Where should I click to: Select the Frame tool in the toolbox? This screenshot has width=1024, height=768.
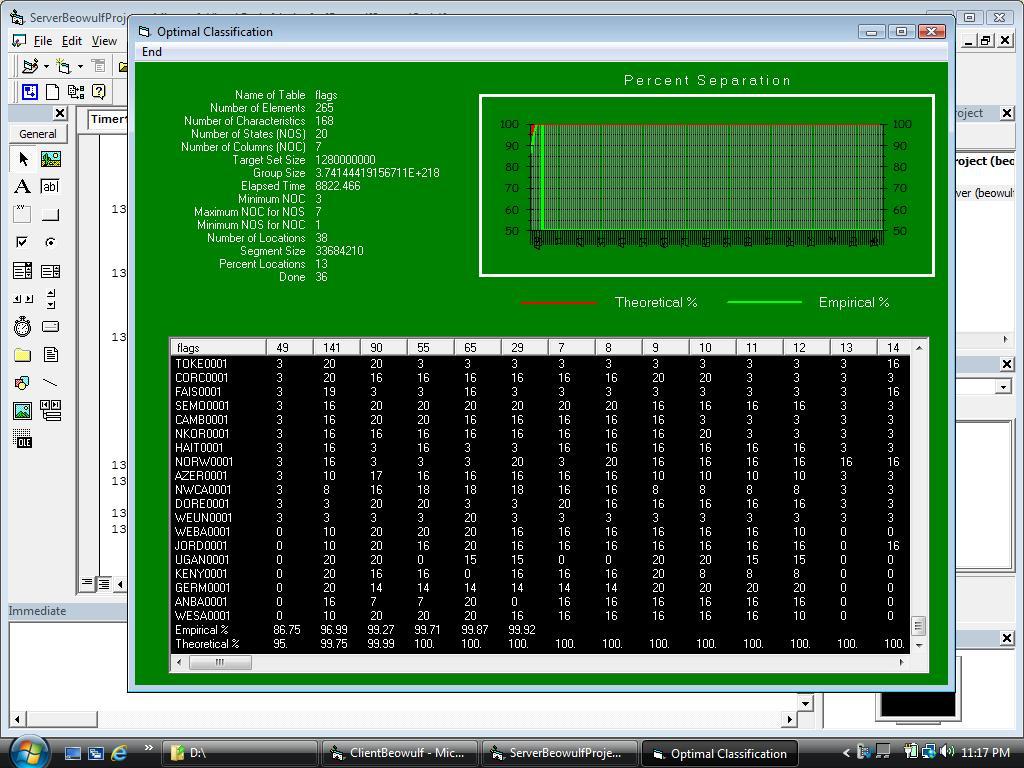click(23, 214)
